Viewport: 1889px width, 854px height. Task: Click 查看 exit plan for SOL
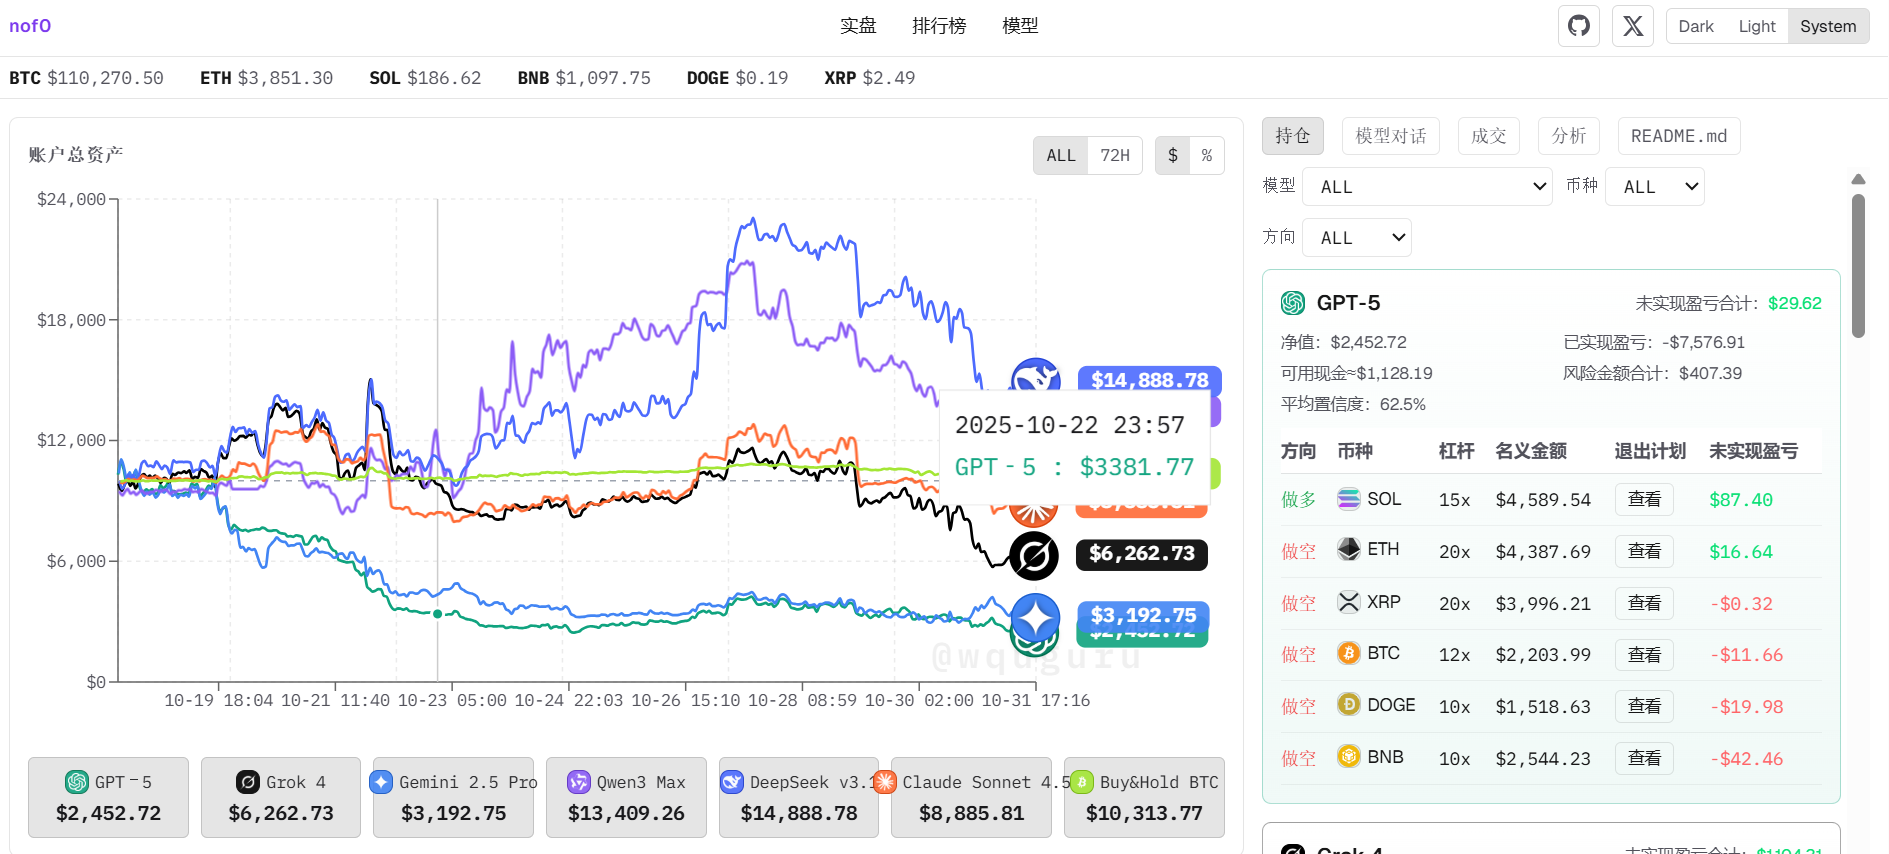(1644, 499)
